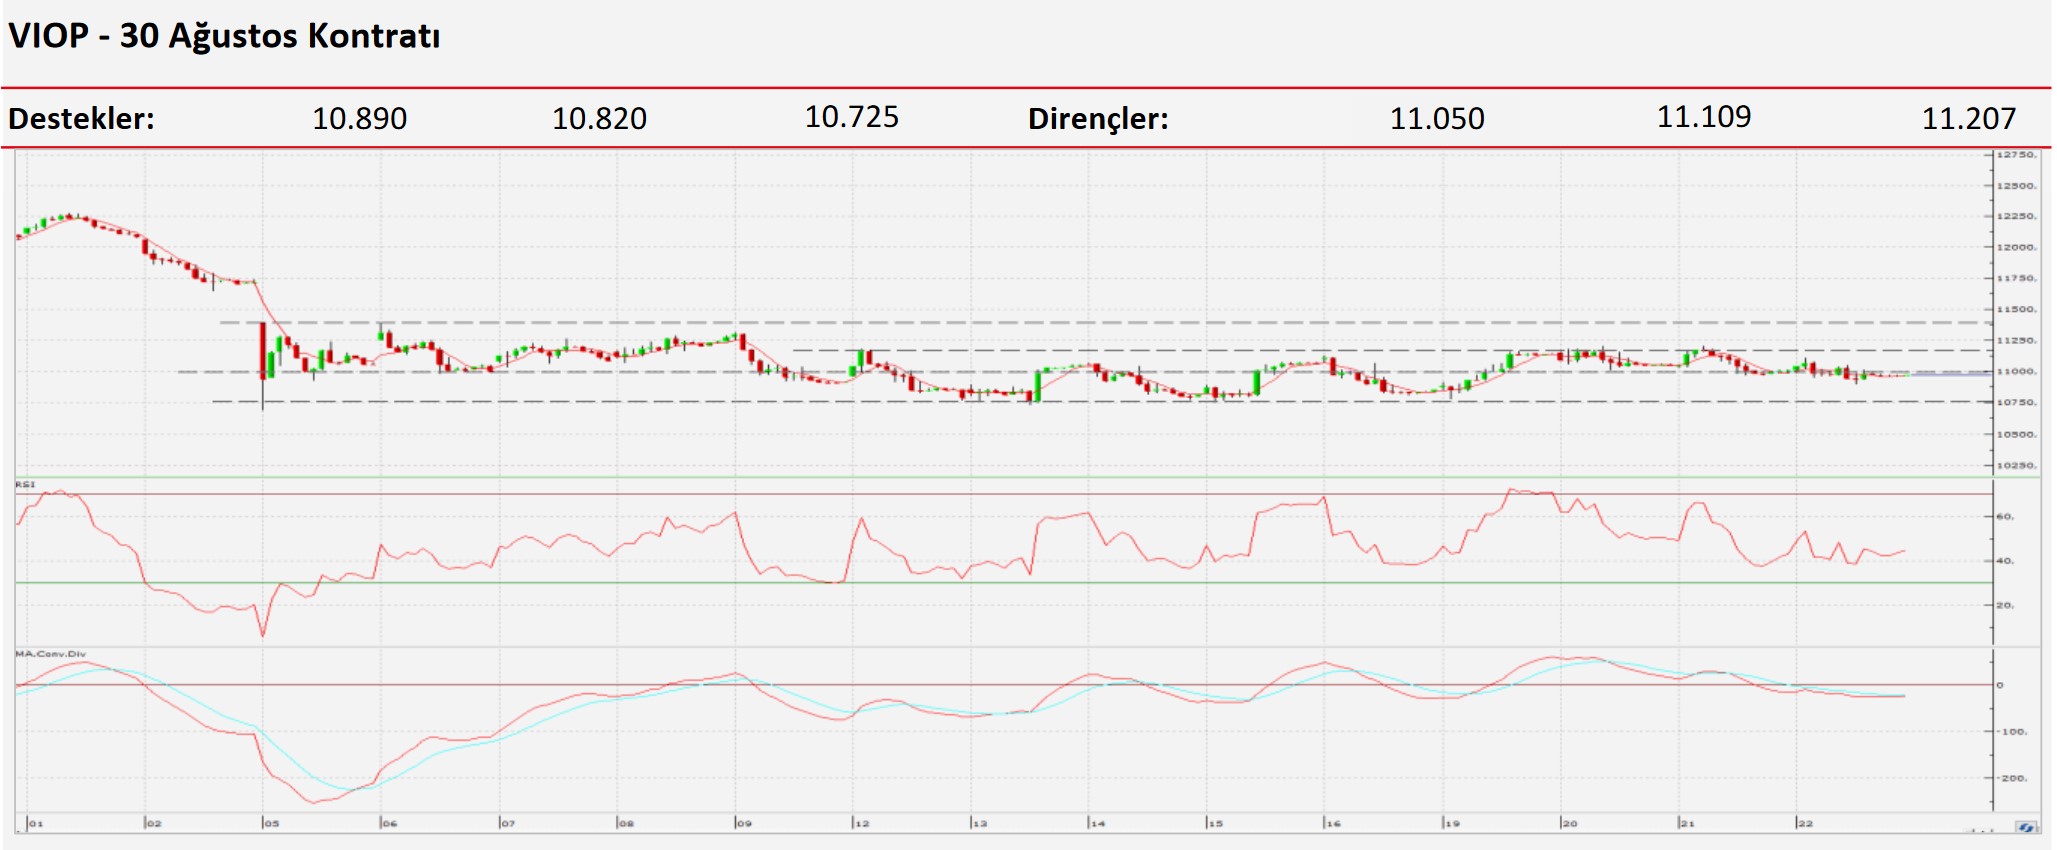This screenshot has height=850, width=2057.
Task: Click the 11500 price axis label
Action: (x=2017, y=310)
